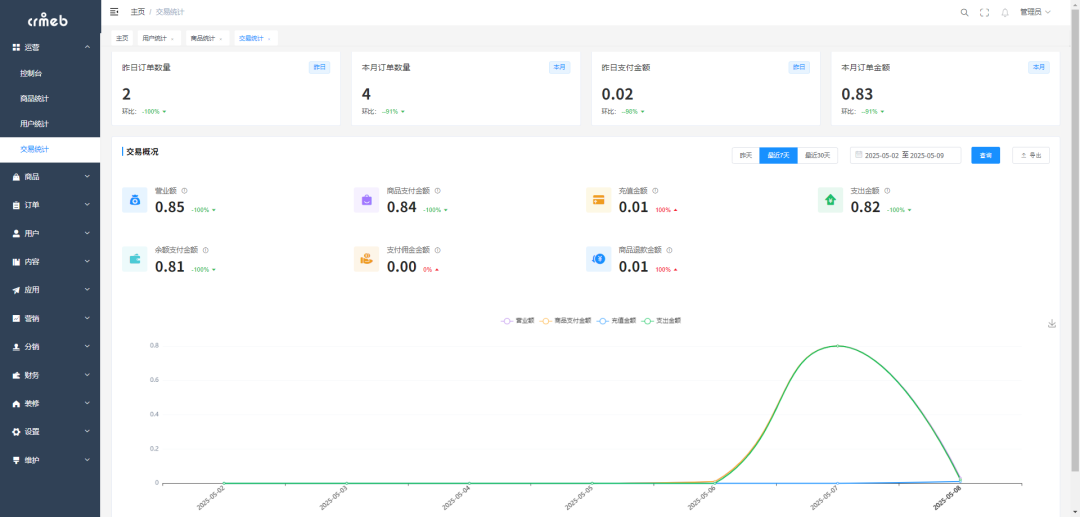Click the 导出 export button
This screenshot has width=1080, height=517.
(x=1031, y=155)
